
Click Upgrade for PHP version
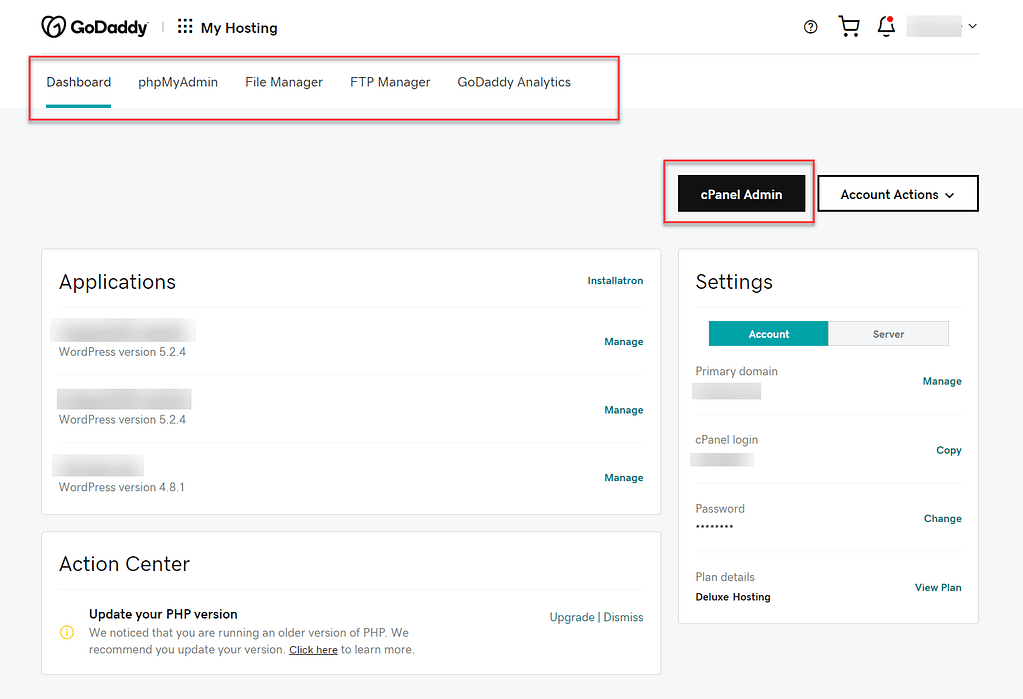pyautogui.click(x=571, y=617)
